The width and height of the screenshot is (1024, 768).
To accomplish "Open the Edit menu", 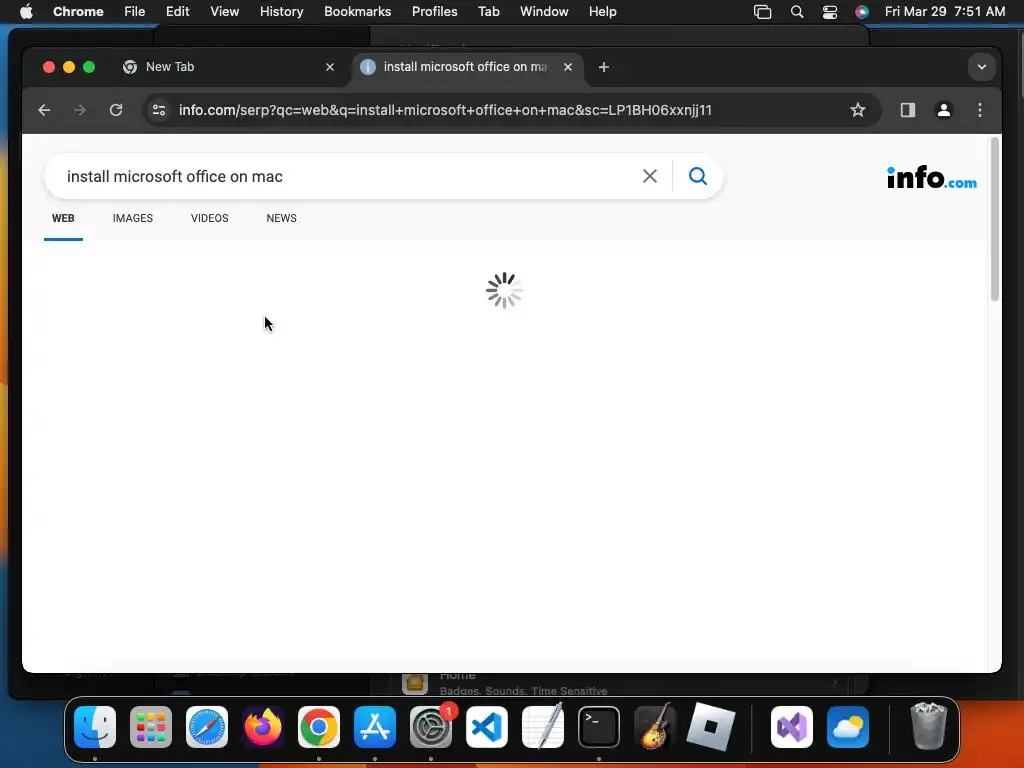I will coord(178,12).
